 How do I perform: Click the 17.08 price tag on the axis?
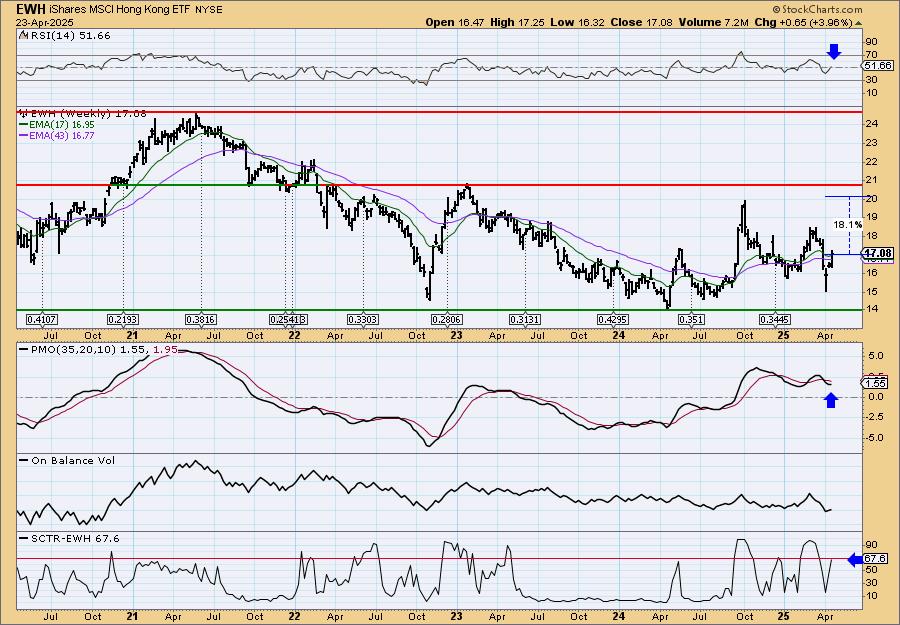click(879, 253)
